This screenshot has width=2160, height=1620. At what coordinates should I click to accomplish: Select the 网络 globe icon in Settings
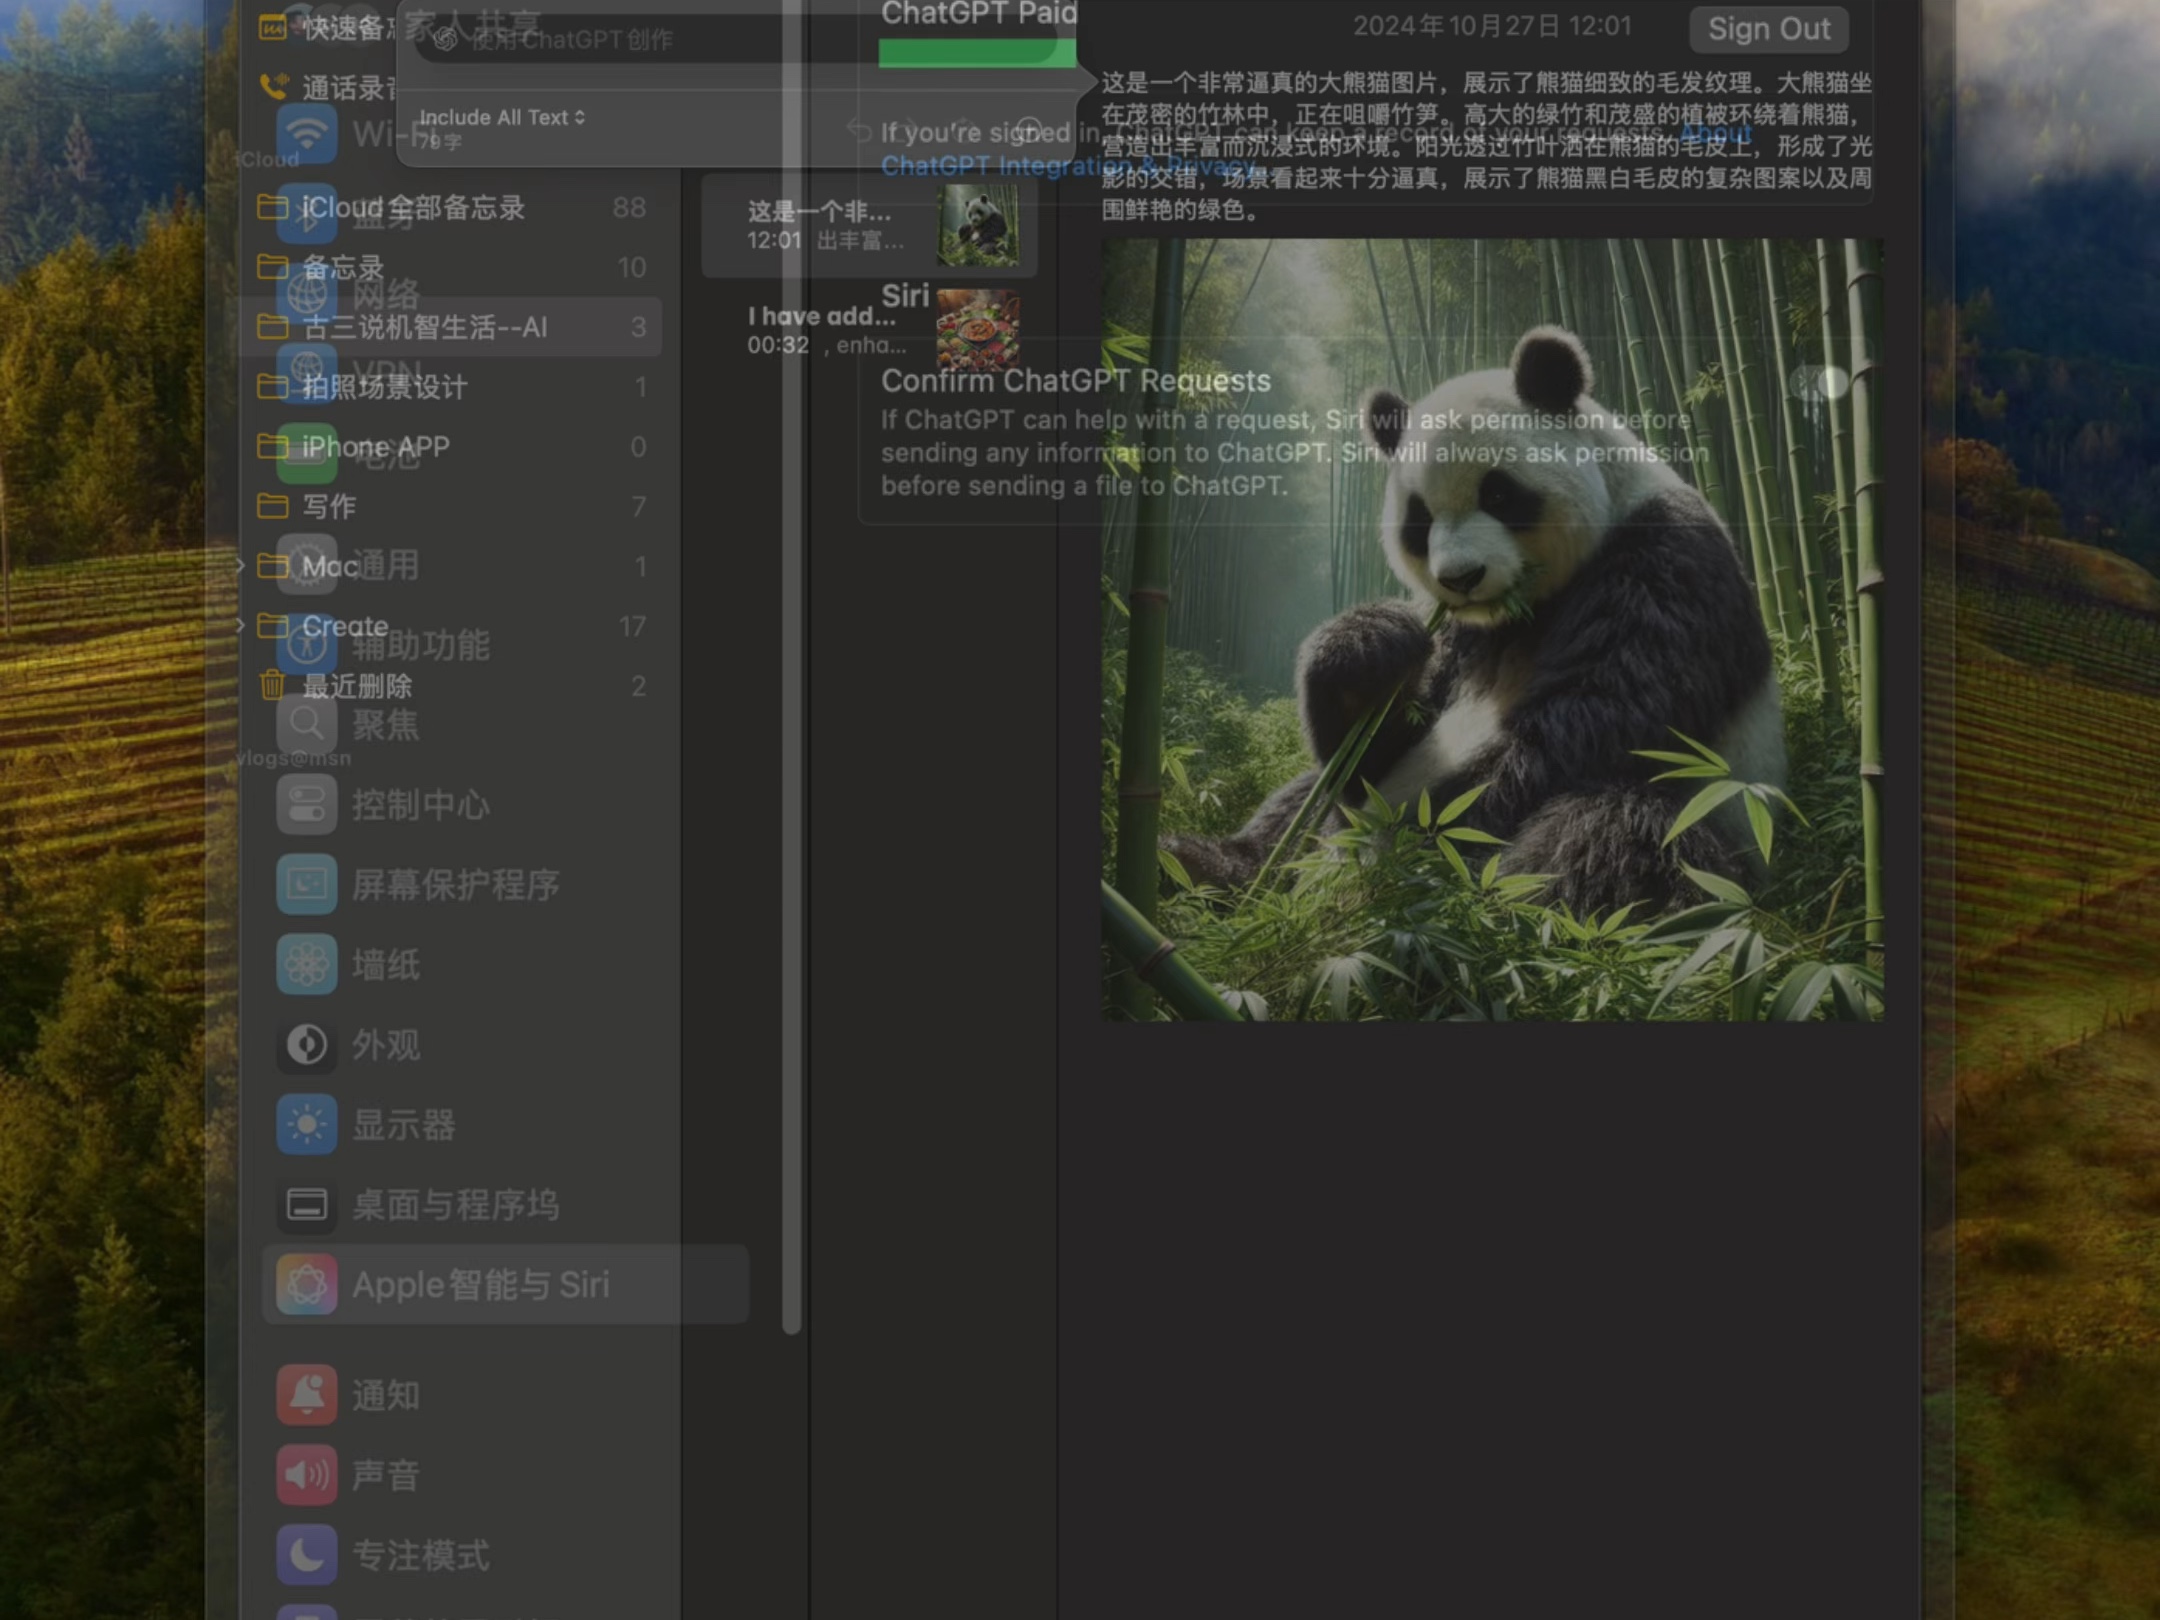(307, 294)
